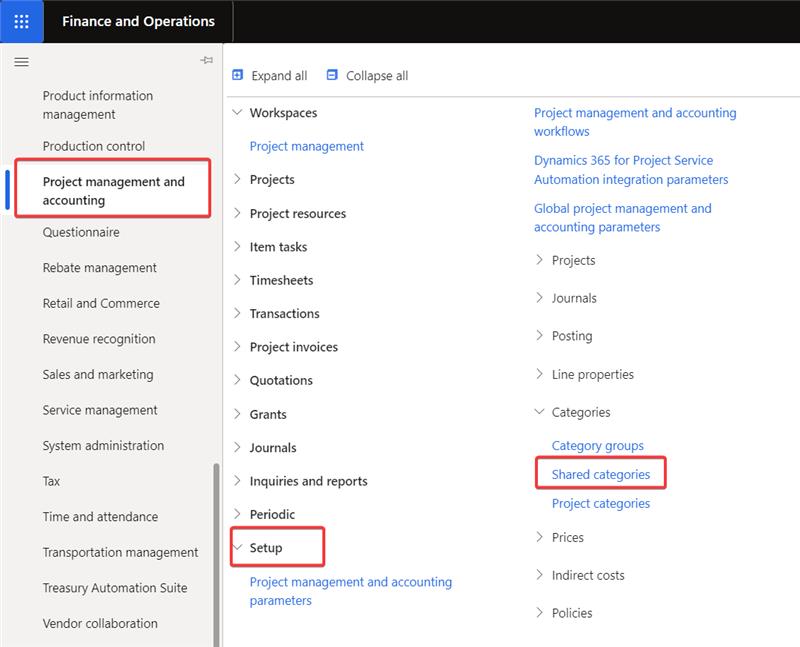Select the Production control module

[93, 146]
